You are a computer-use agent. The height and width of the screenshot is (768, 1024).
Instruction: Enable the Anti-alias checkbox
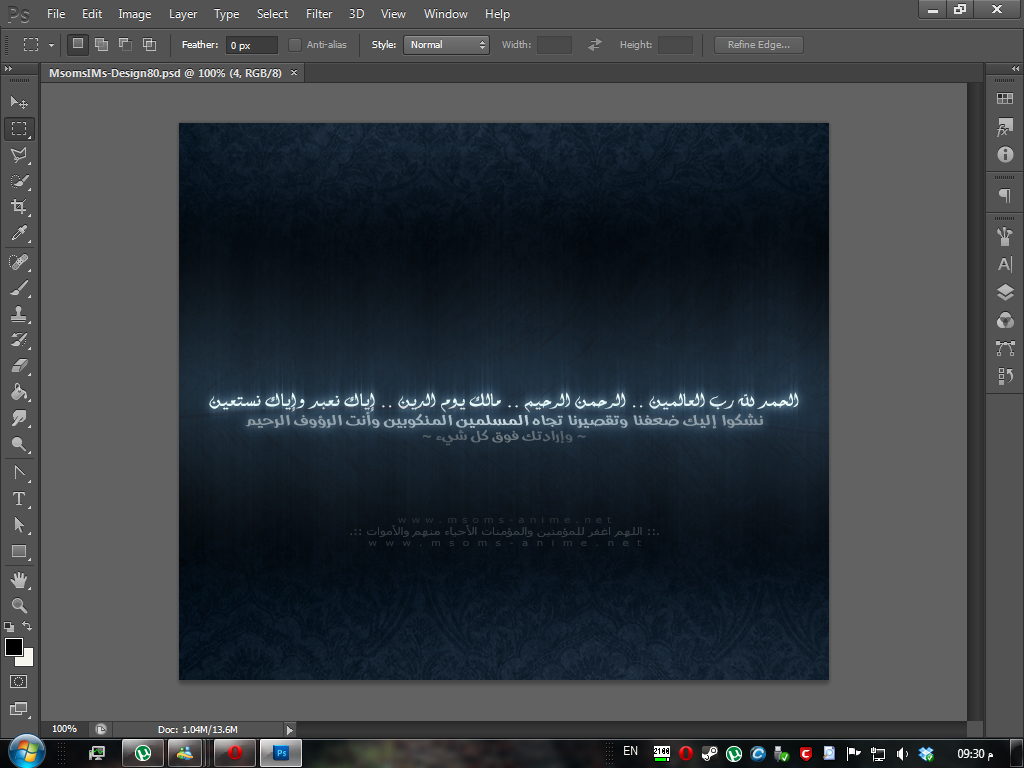(295, 45)
